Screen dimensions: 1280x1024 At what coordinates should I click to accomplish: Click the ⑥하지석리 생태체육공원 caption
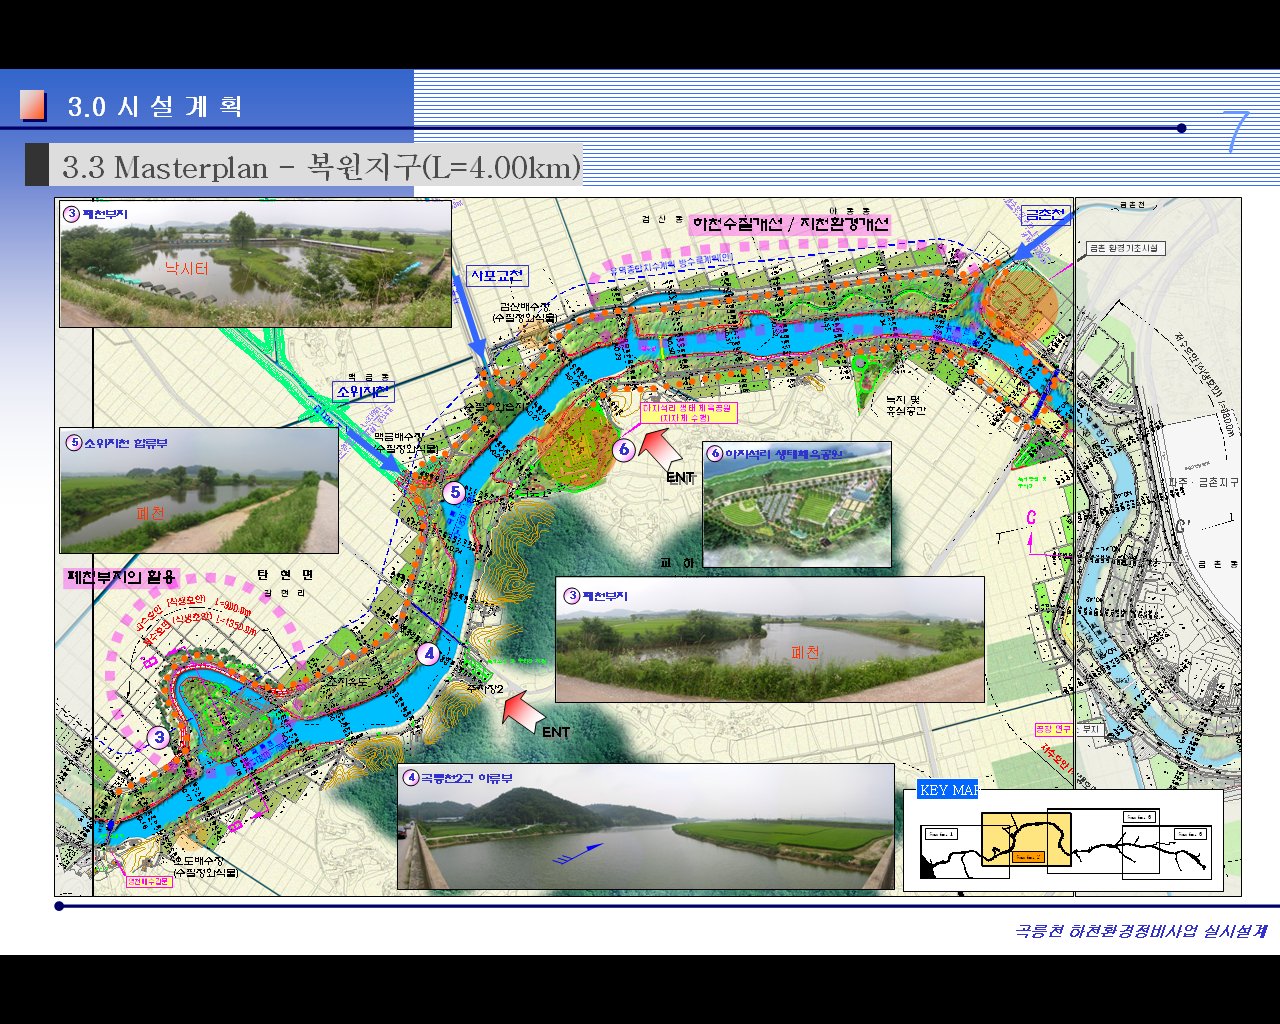tap(776, 453)
